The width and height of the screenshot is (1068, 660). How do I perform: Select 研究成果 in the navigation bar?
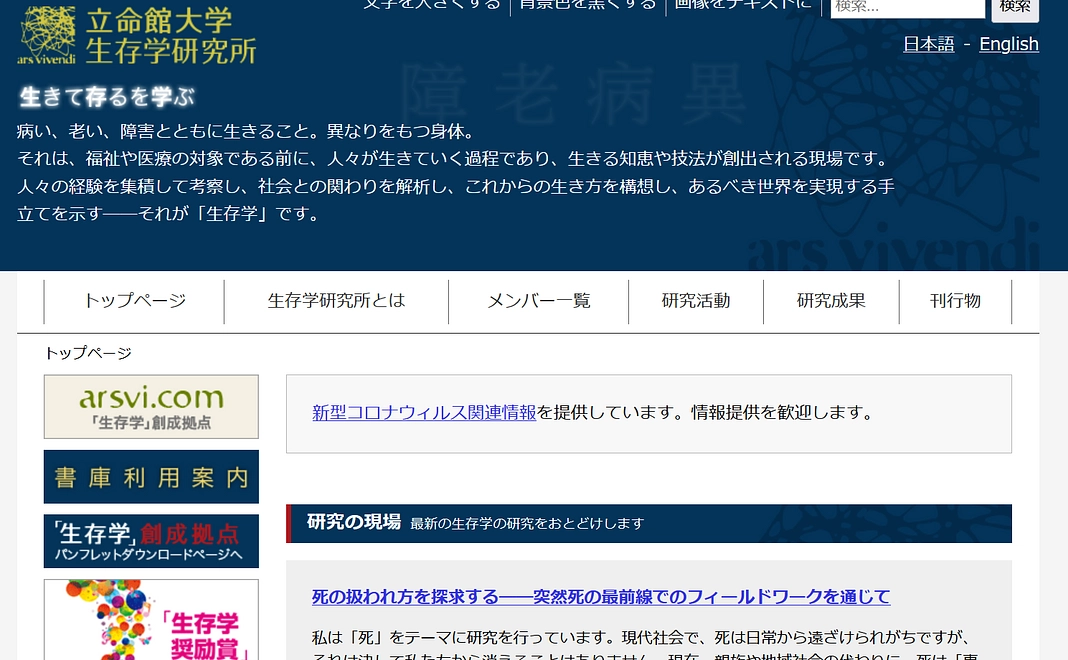point(831,301)
